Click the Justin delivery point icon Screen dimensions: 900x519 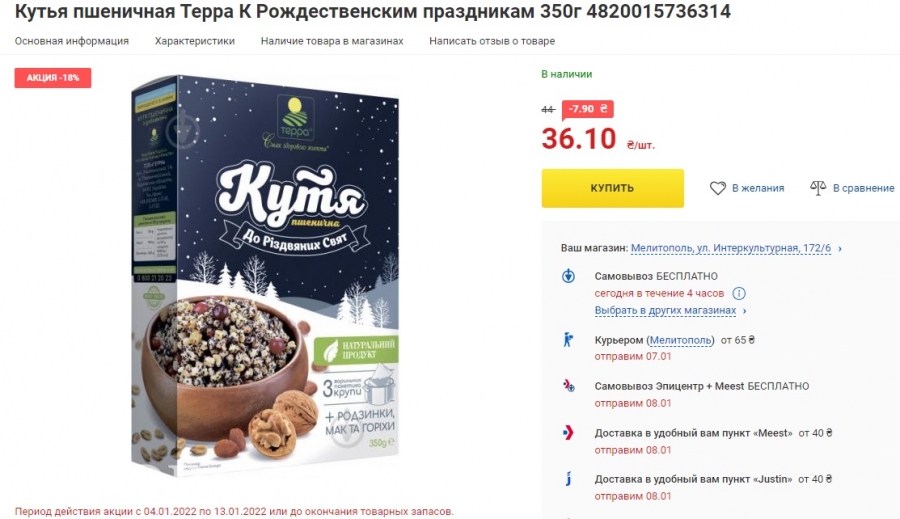tap(568, 479)
